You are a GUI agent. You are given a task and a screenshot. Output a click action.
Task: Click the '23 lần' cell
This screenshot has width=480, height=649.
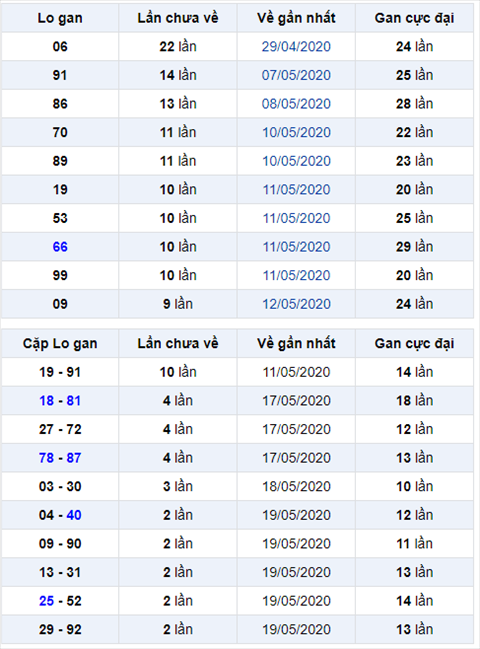click(x=414, y=161)
